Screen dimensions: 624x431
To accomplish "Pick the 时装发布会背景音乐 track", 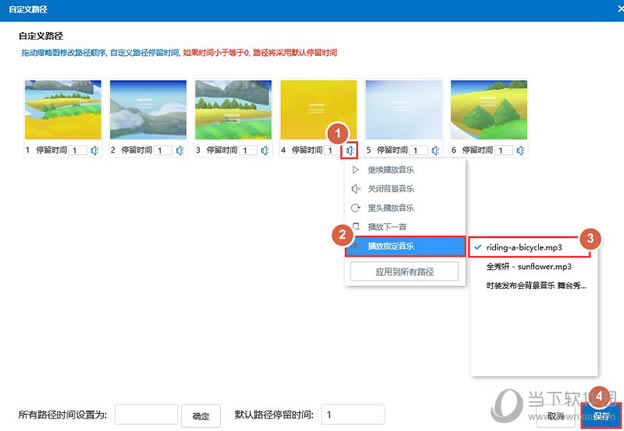I will [x=530, y=285].
